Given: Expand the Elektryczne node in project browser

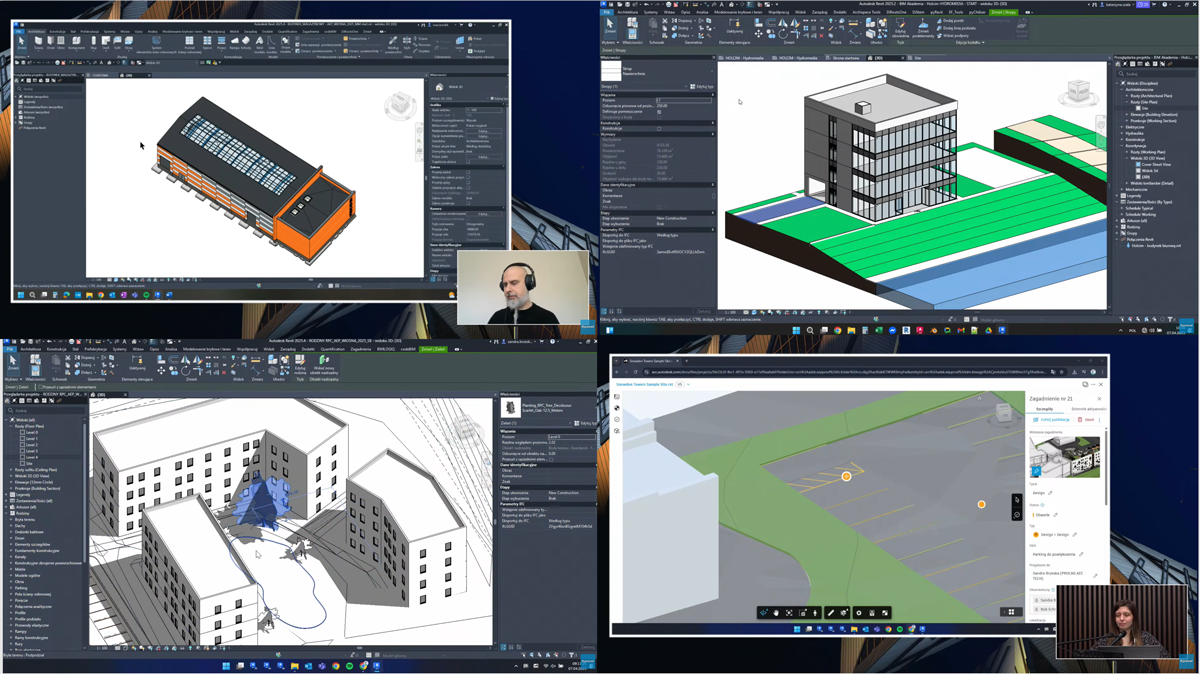Looking at the screenshot, I should [1121, 127].
